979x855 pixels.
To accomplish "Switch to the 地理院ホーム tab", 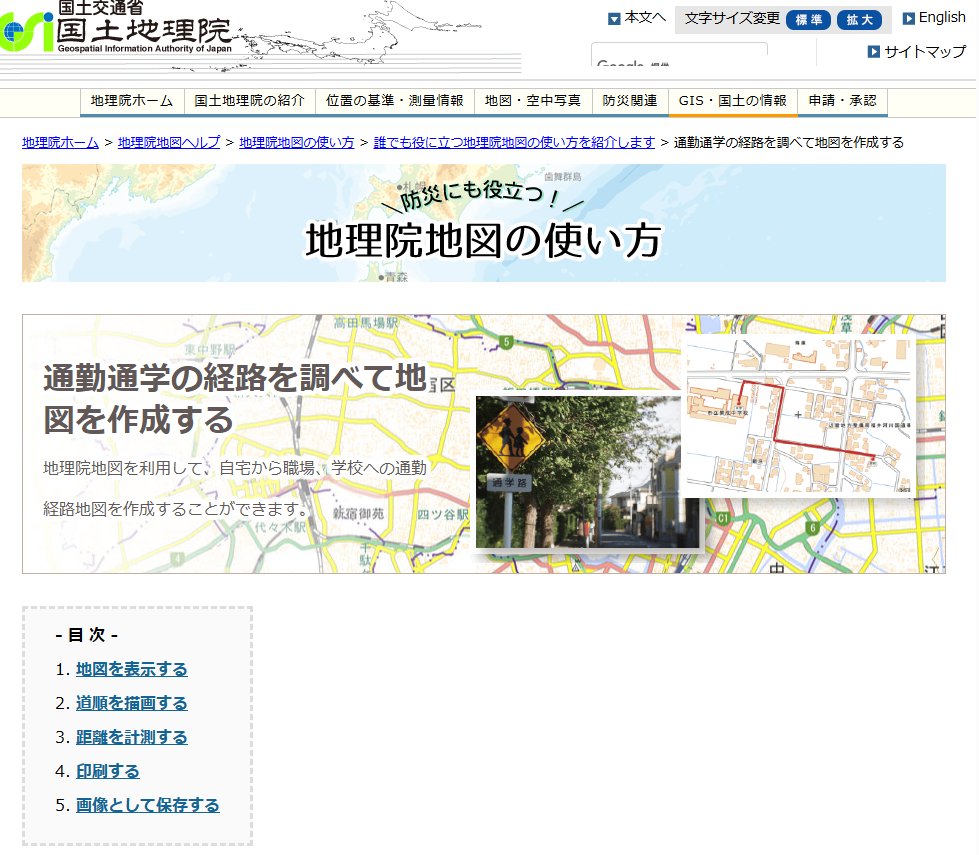I will tap(132, 101).
